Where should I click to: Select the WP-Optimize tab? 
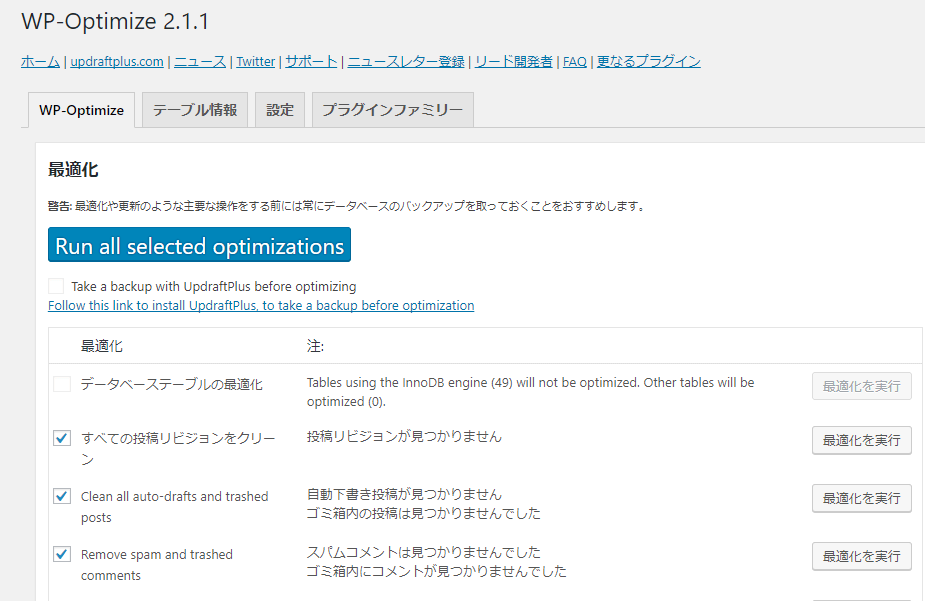(81, 110)
